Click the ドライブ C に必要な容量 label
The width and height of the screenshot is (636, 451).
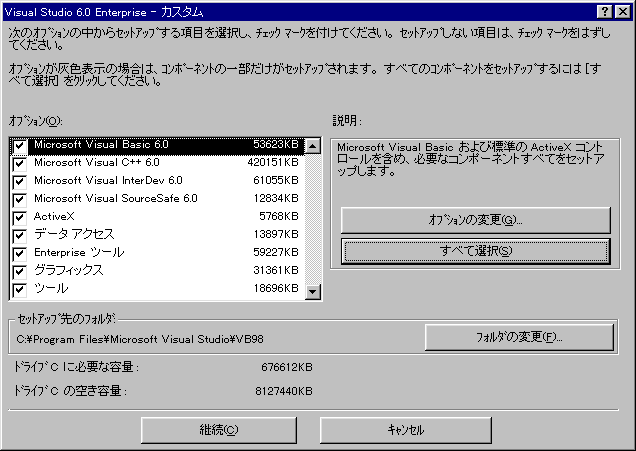coord(76,367)
